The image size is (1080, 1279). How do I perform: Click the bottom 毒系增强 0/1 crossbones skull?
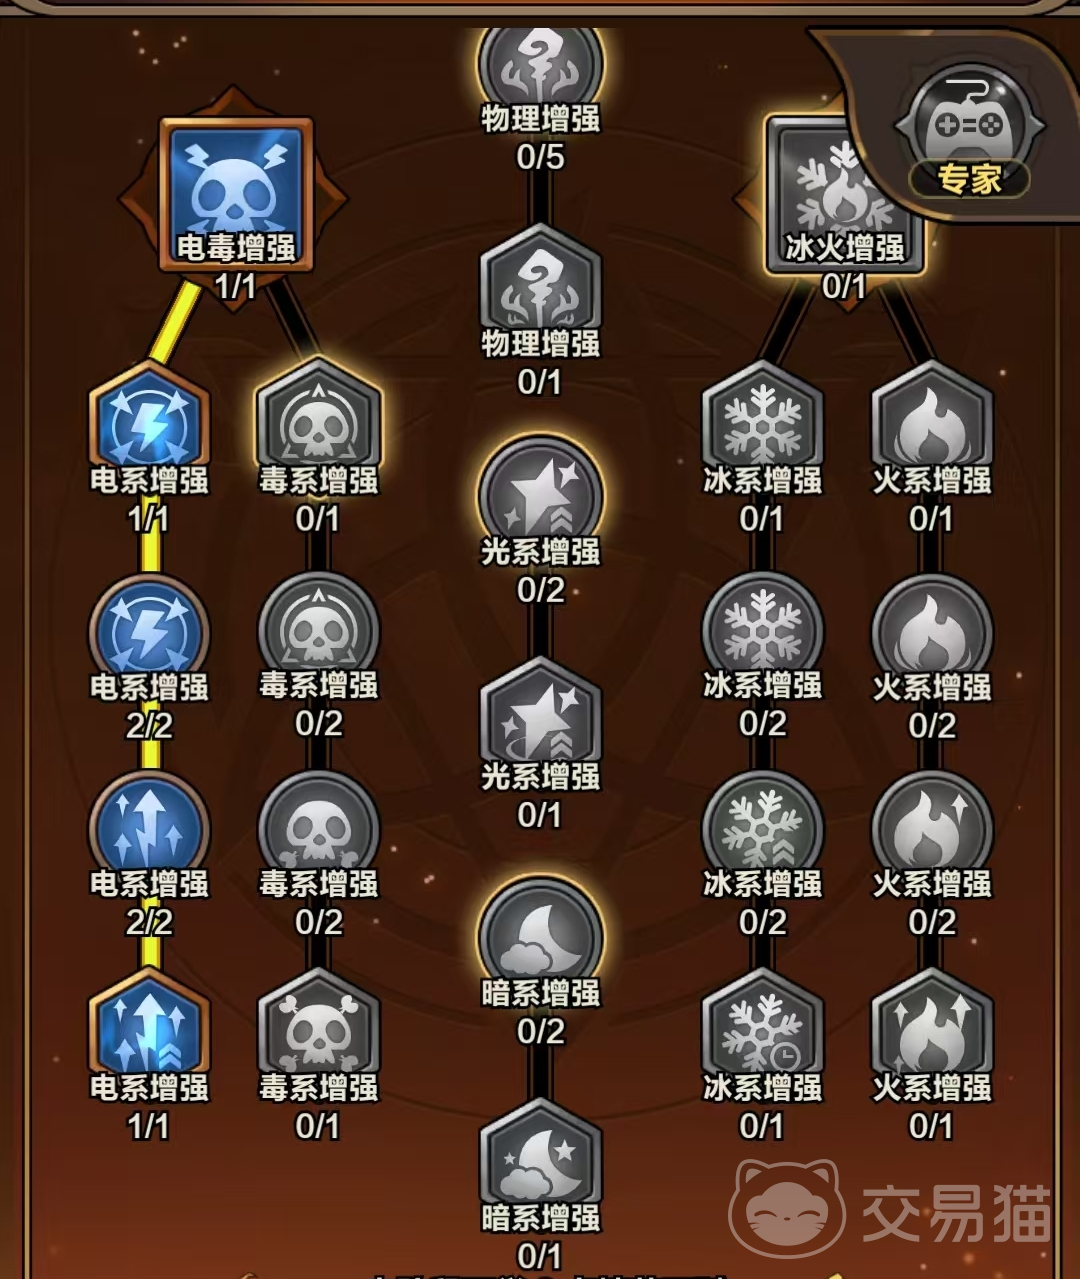319,1030
